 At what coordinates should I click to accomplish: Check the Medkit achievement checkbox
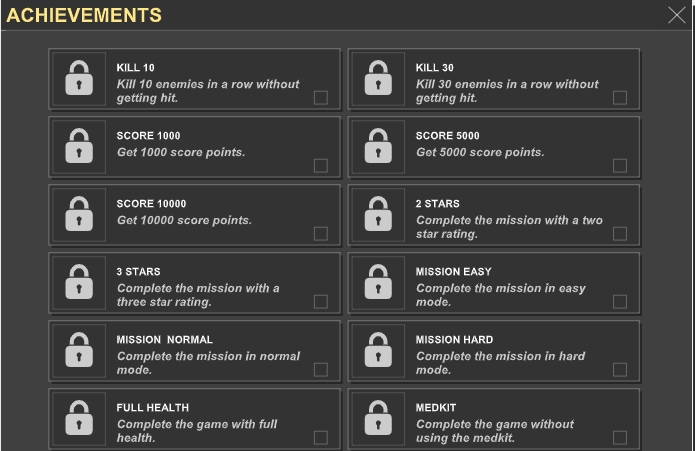pyautogui.click(x=620, y=438)
